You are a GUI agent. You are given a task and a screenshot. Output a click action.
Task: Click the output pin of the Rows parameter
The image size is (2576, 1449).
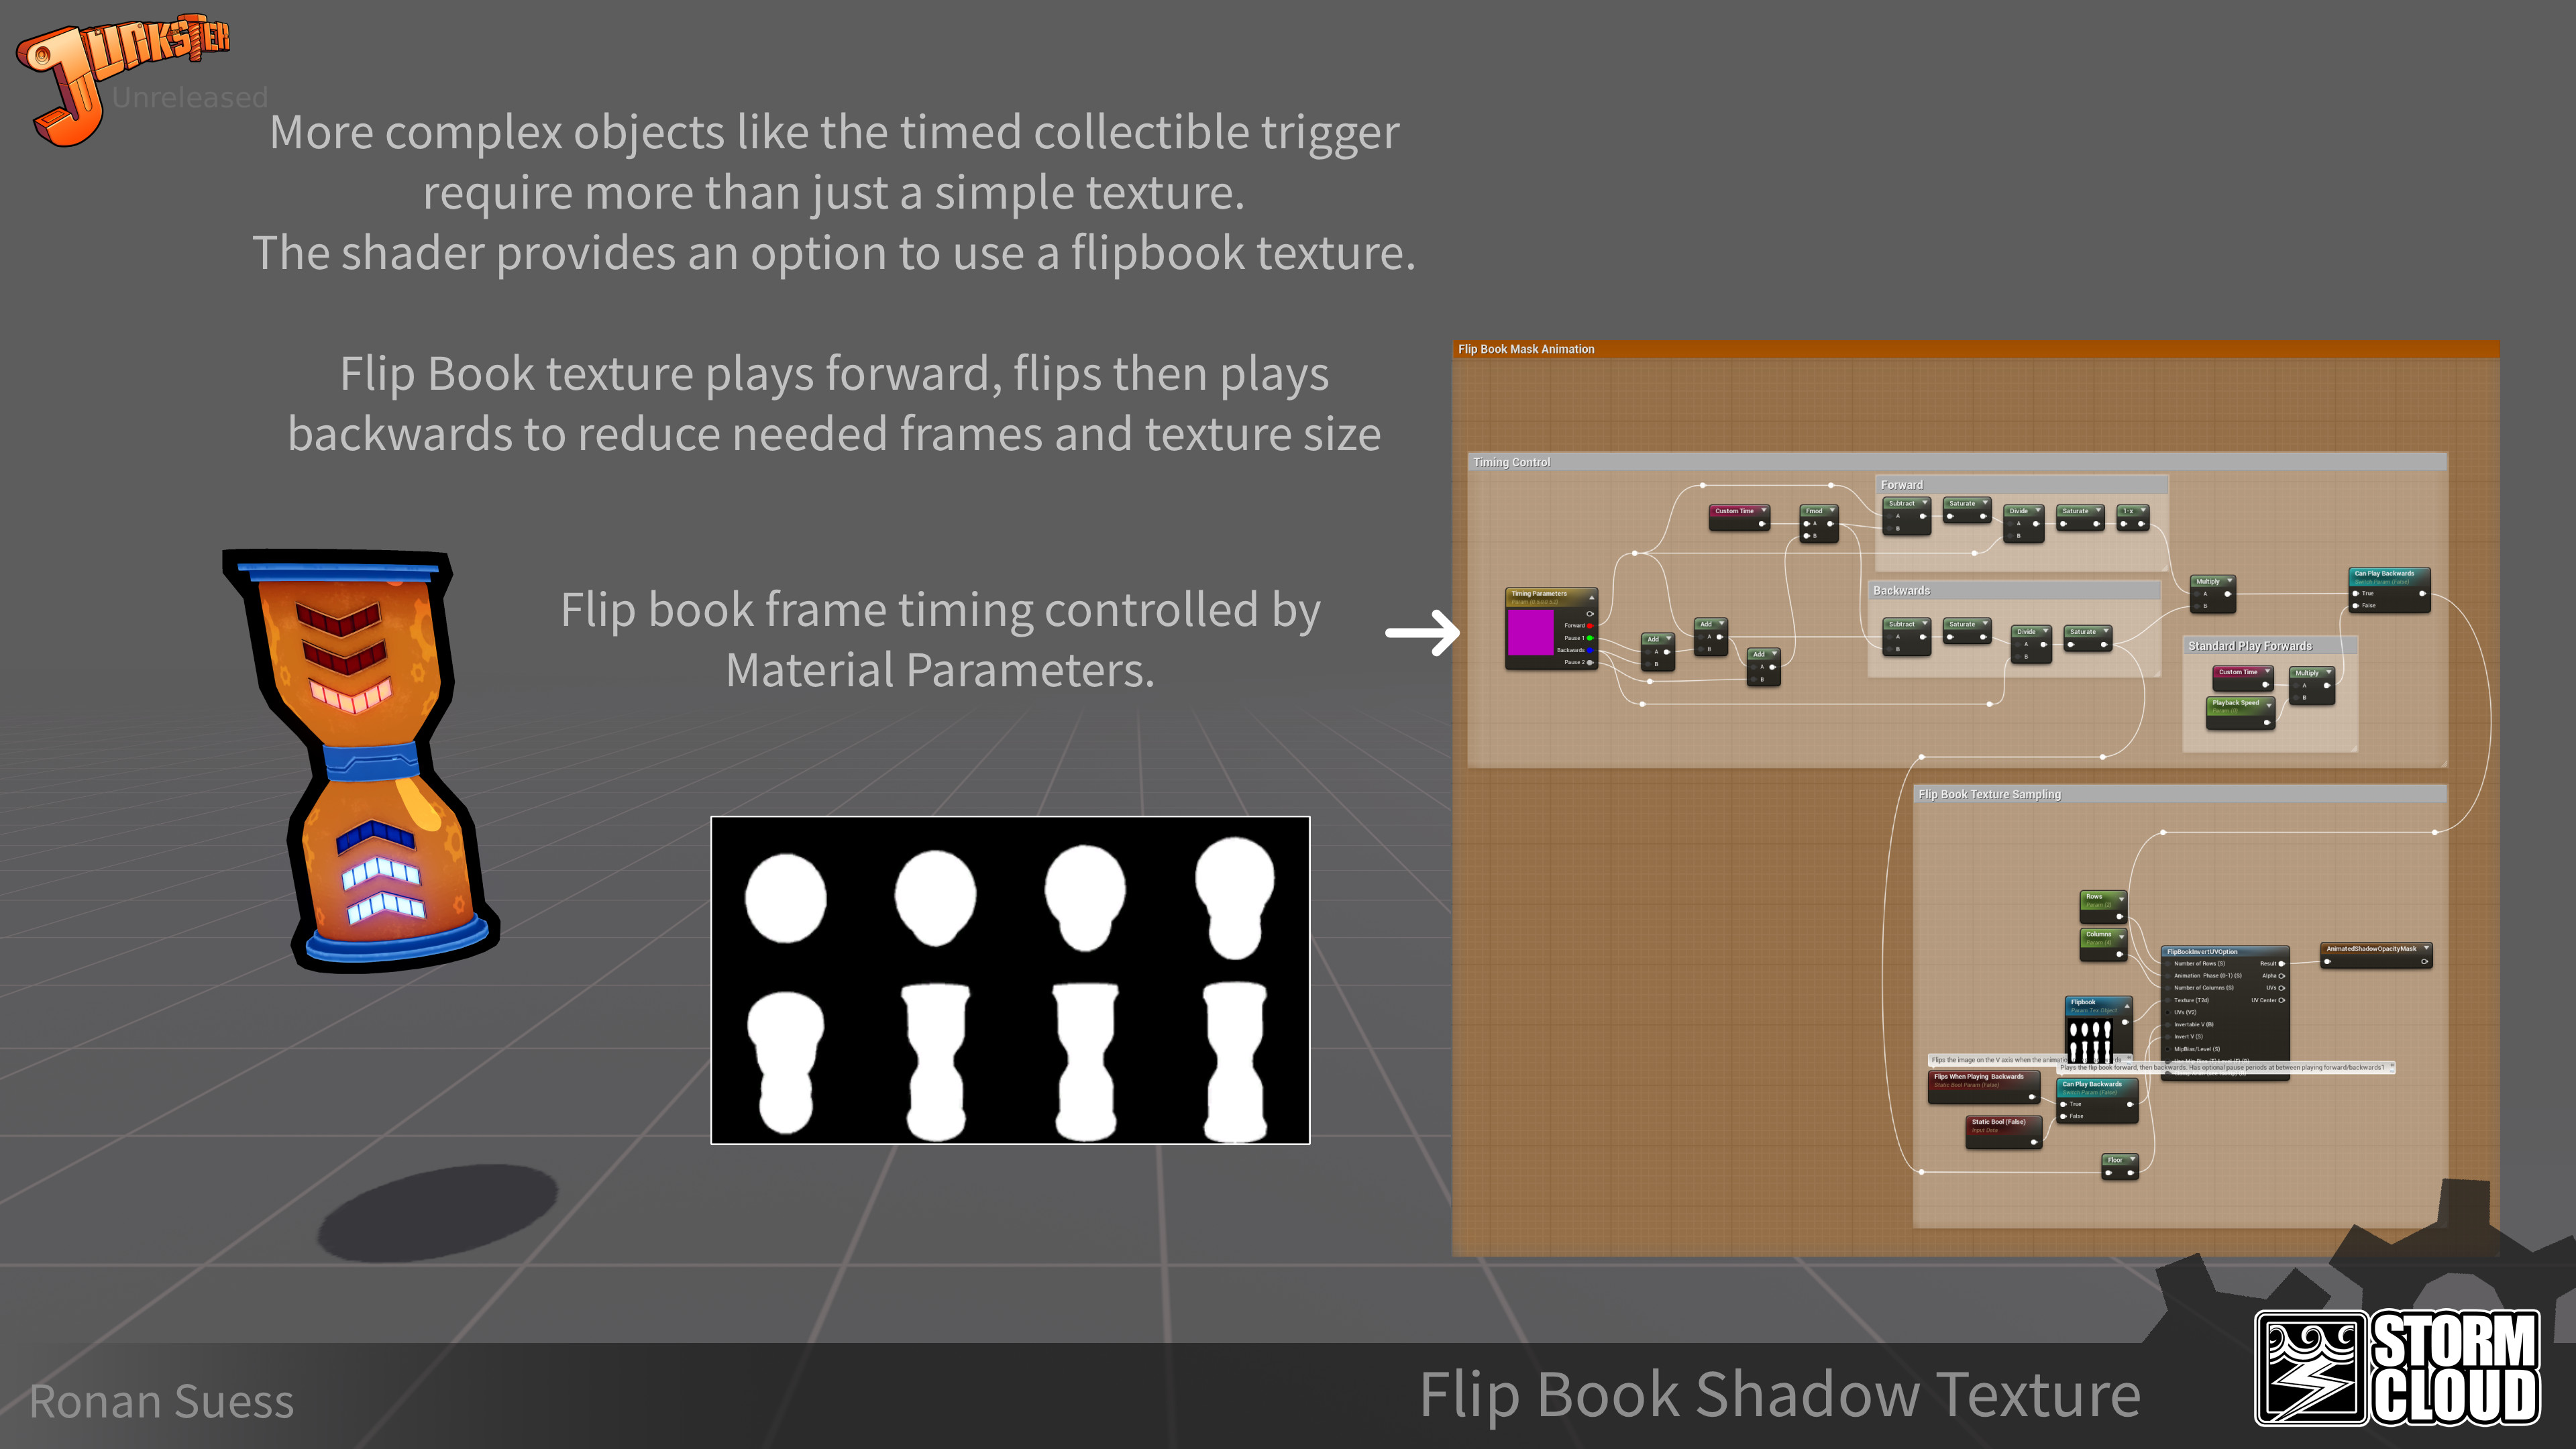[2120, 917]
